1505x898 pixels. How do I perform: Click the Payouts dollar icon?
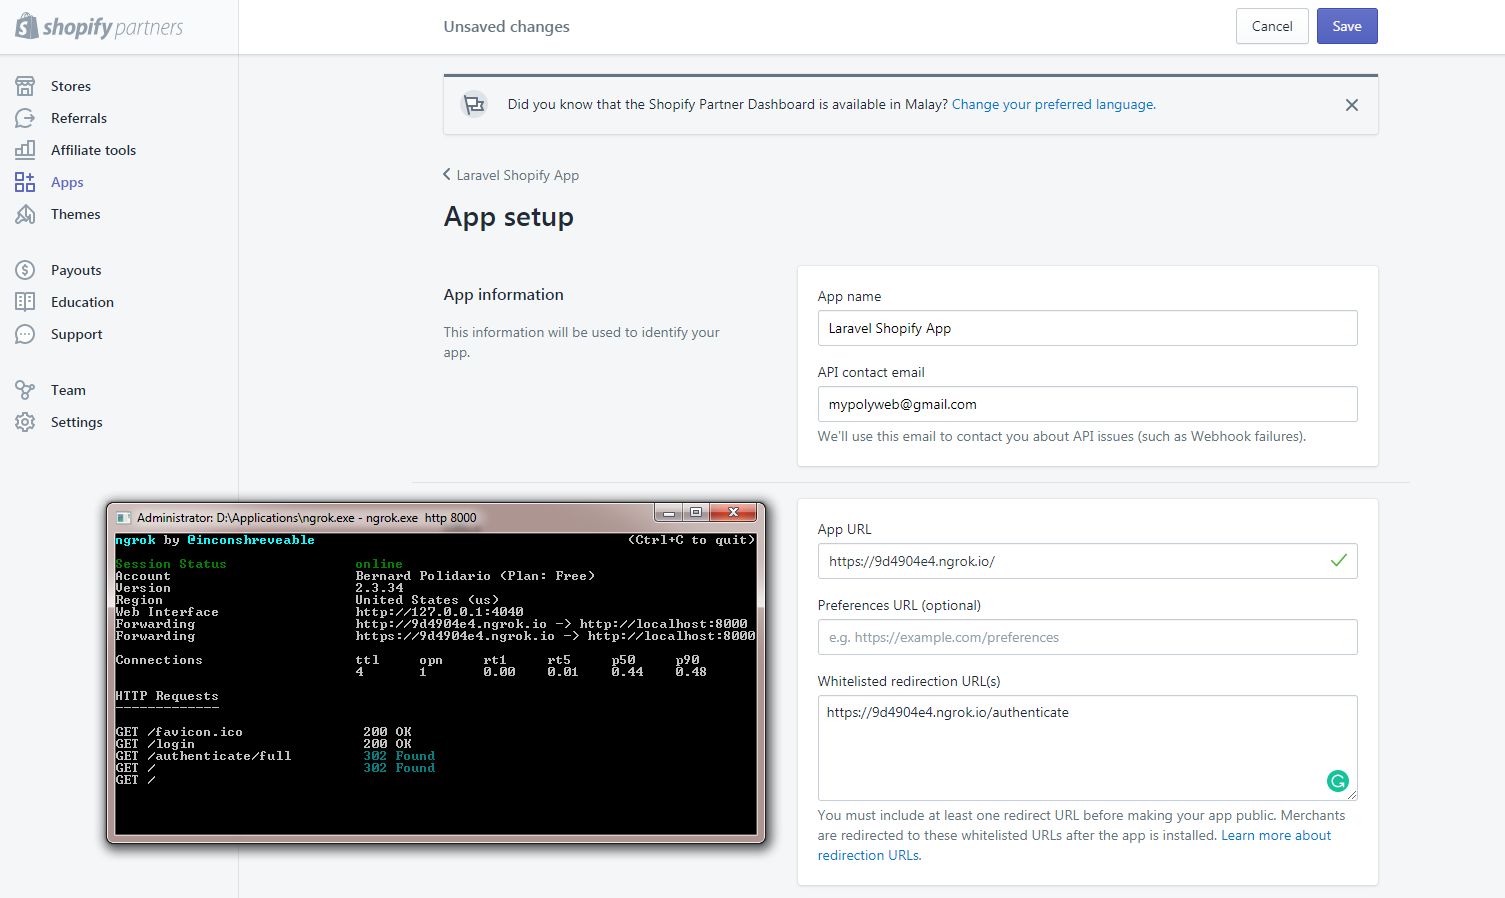[x=25, y=270]
